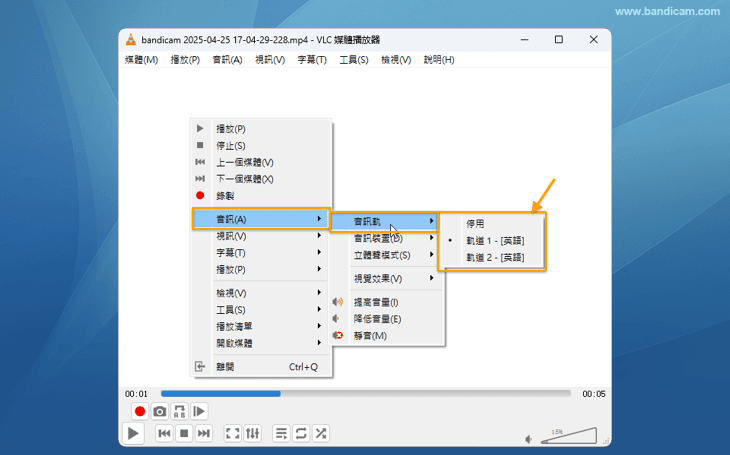Expand 音訊(A) submenu in context menu
Image resolution: width=730 pixels, height=455 pixels.
pyautogui.click(x=262, y=219)
